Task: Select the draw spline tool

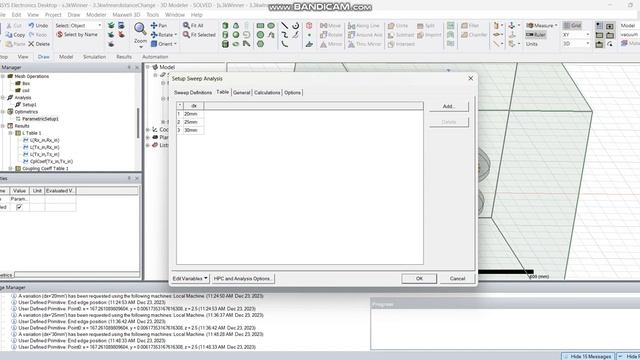Action: pyautogui.click(x=284, y=35)
